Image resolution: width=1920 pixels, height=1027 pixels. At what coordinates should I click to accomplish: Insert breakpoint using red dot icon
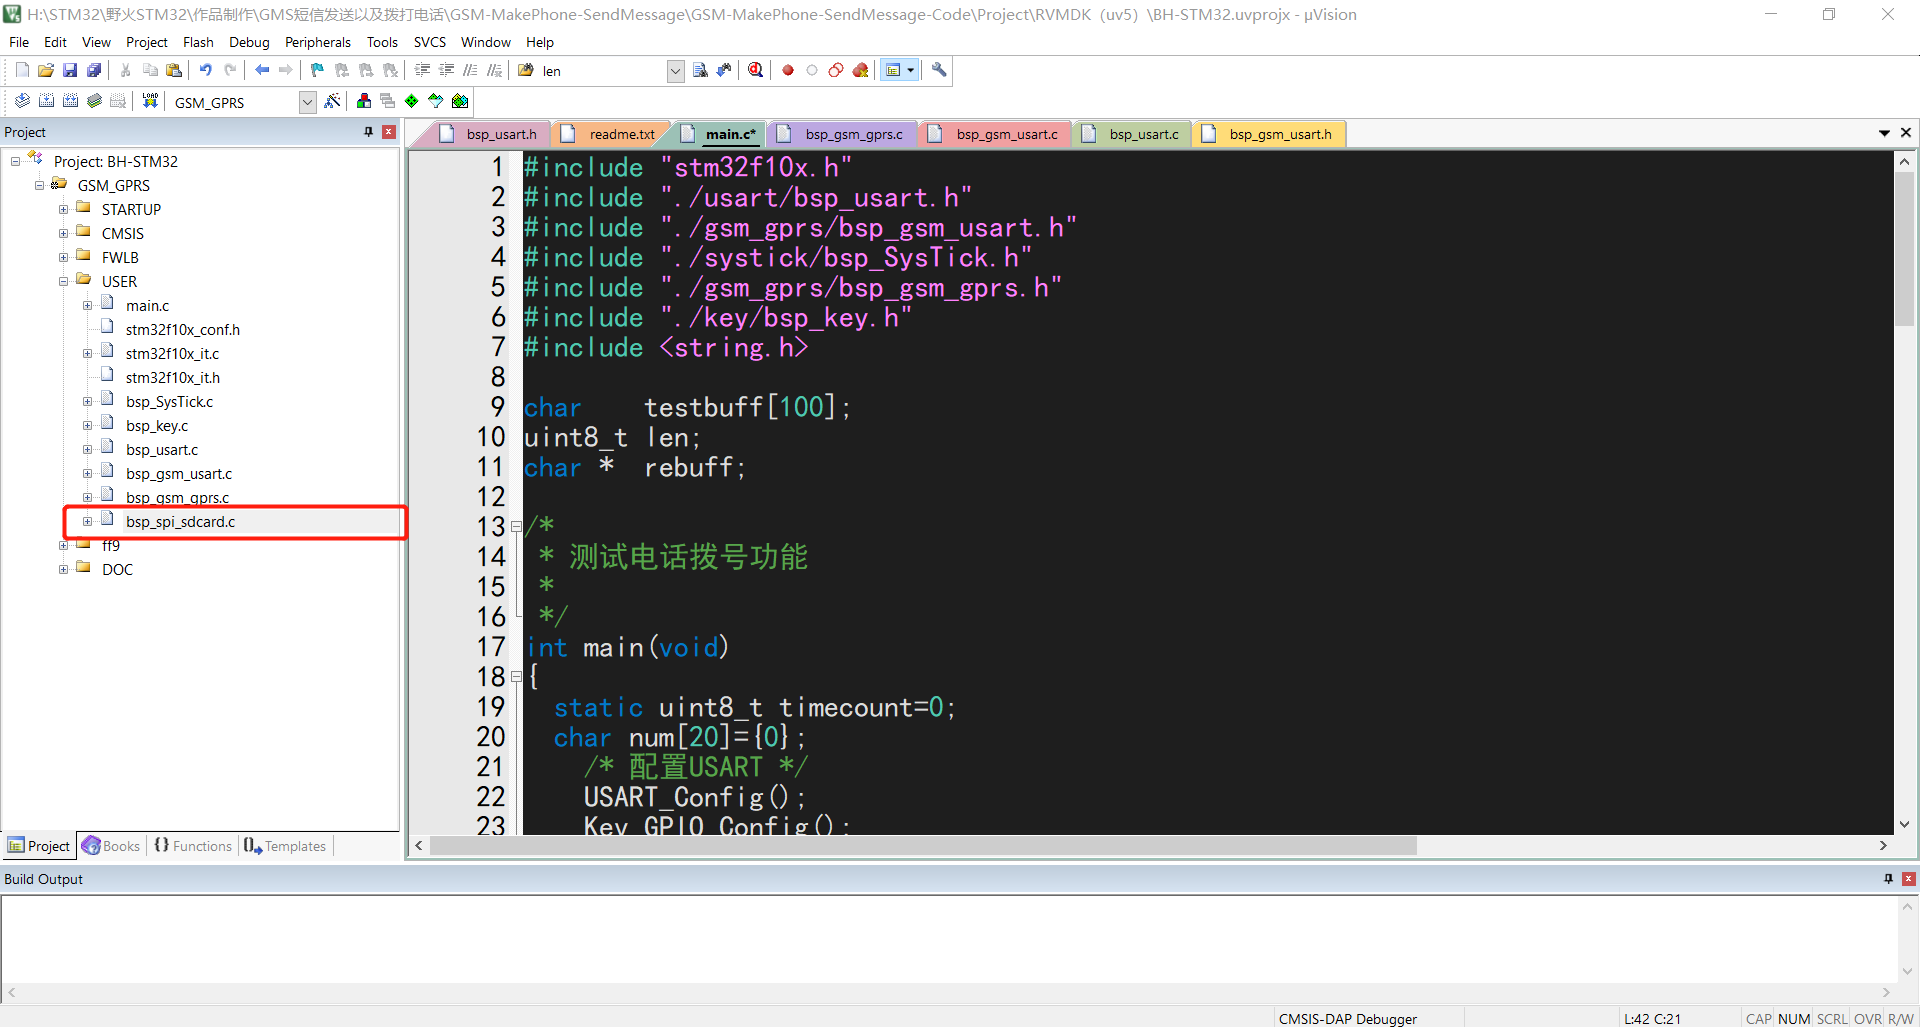pyautogui.click(x=788, y=70)
